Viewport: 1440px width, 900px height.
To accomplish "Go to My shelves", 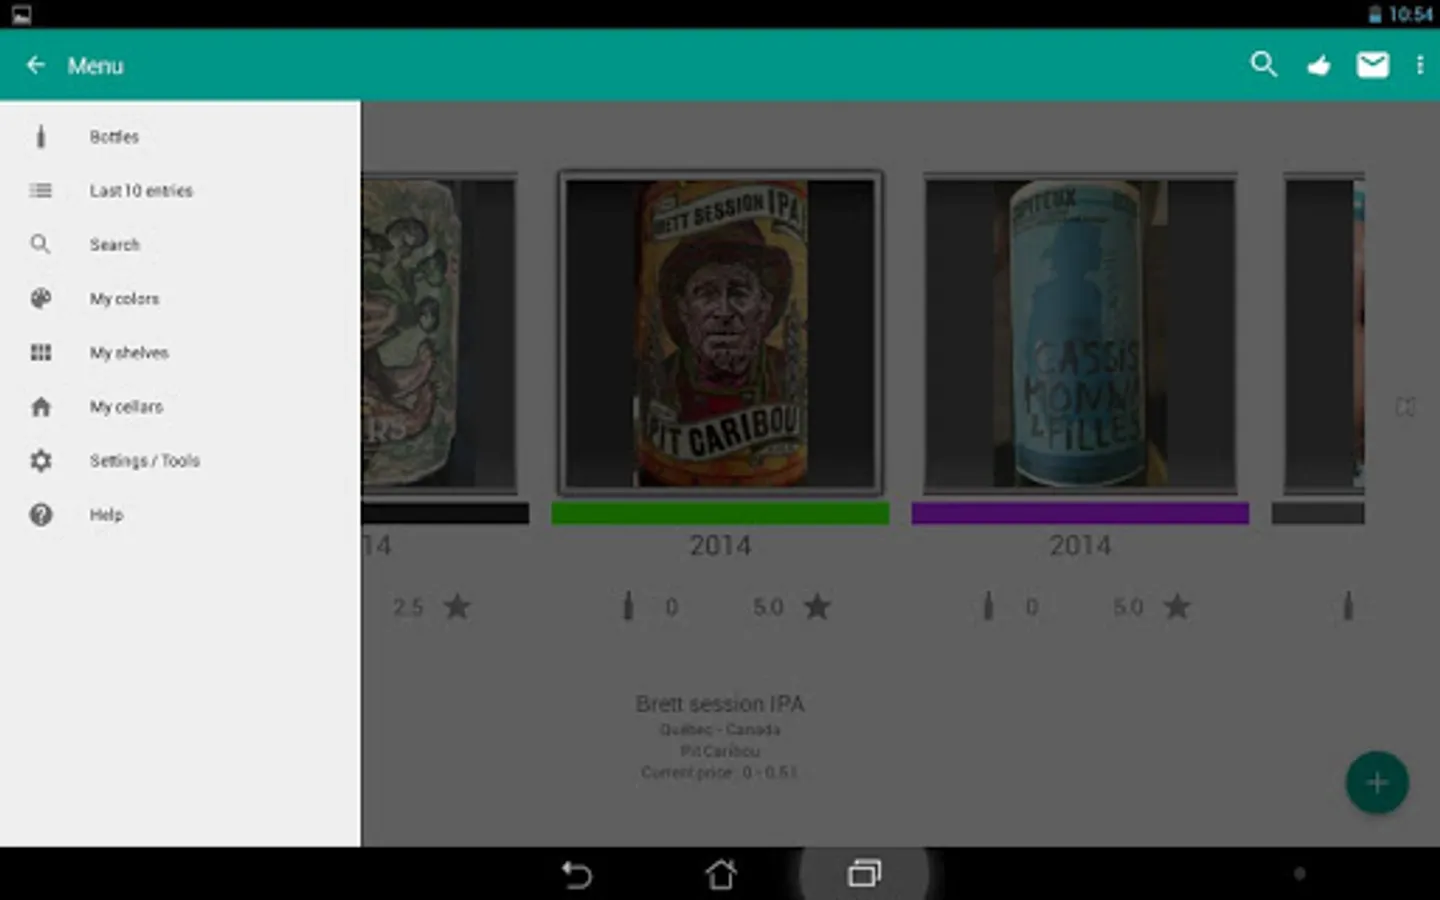I will (x=180, y=353).
